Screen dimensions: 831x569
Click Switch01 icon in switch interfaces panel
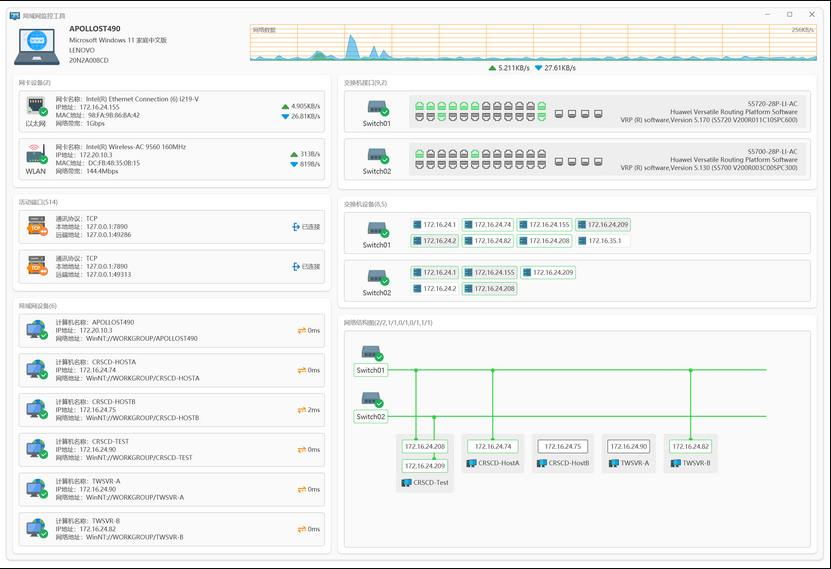click(x=378, y=109)
